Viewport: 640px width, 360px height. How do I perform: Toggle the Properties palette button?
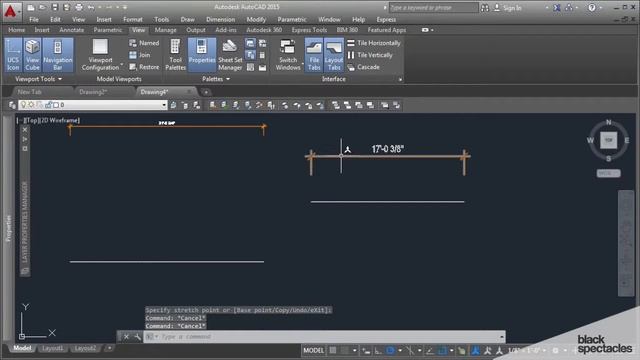coord(202,55)
